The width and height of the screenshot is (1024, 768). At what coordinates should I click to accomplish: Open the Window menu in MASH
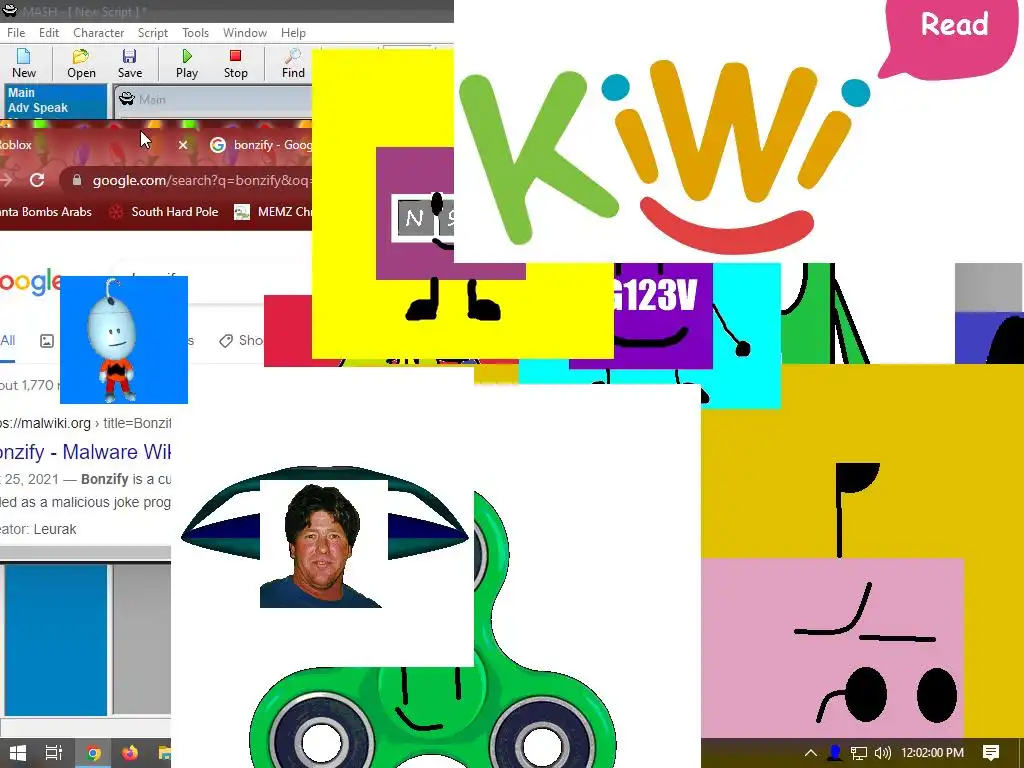(x=245, y=33)
